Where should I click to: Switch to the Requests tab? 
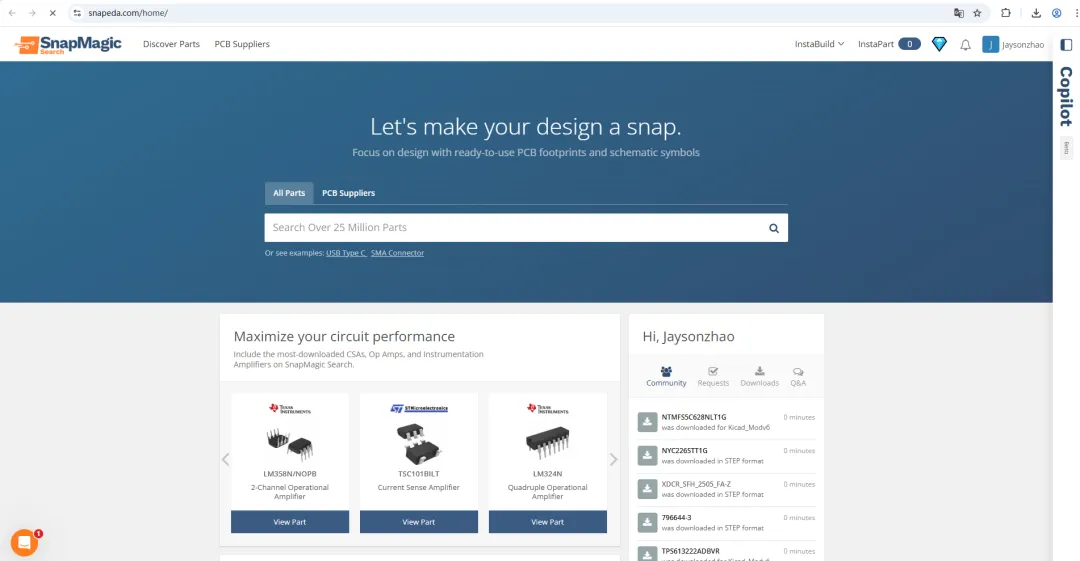coord(713,376)
